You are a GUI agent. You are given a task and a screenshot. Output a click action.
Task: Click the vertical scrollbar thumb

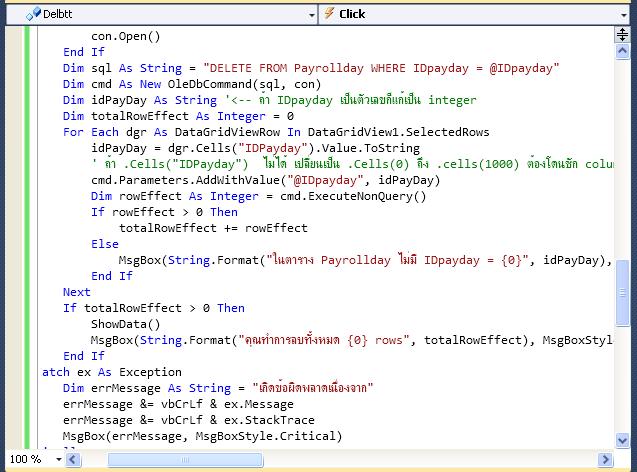click(622, 292)
